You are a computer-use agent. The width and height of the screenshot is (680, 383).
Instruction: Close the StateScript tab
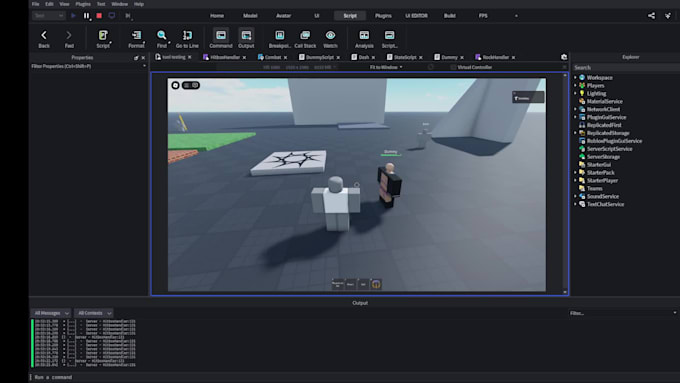421,58
